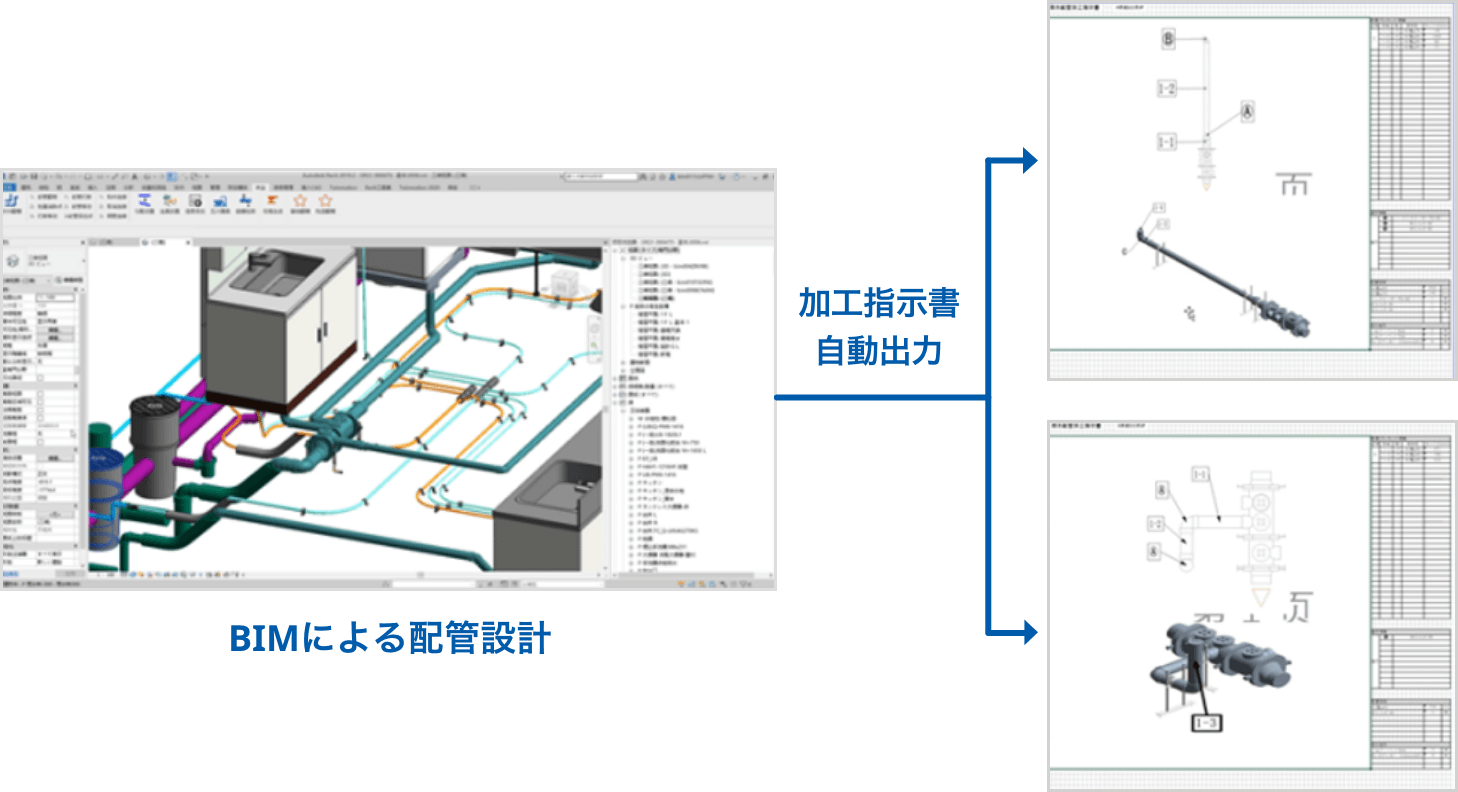Image resolution: width=1458 pixels, height=792 pixels.
Task: Open the instruction sheet showing the long straight pipe
Action: point(1252,192)
